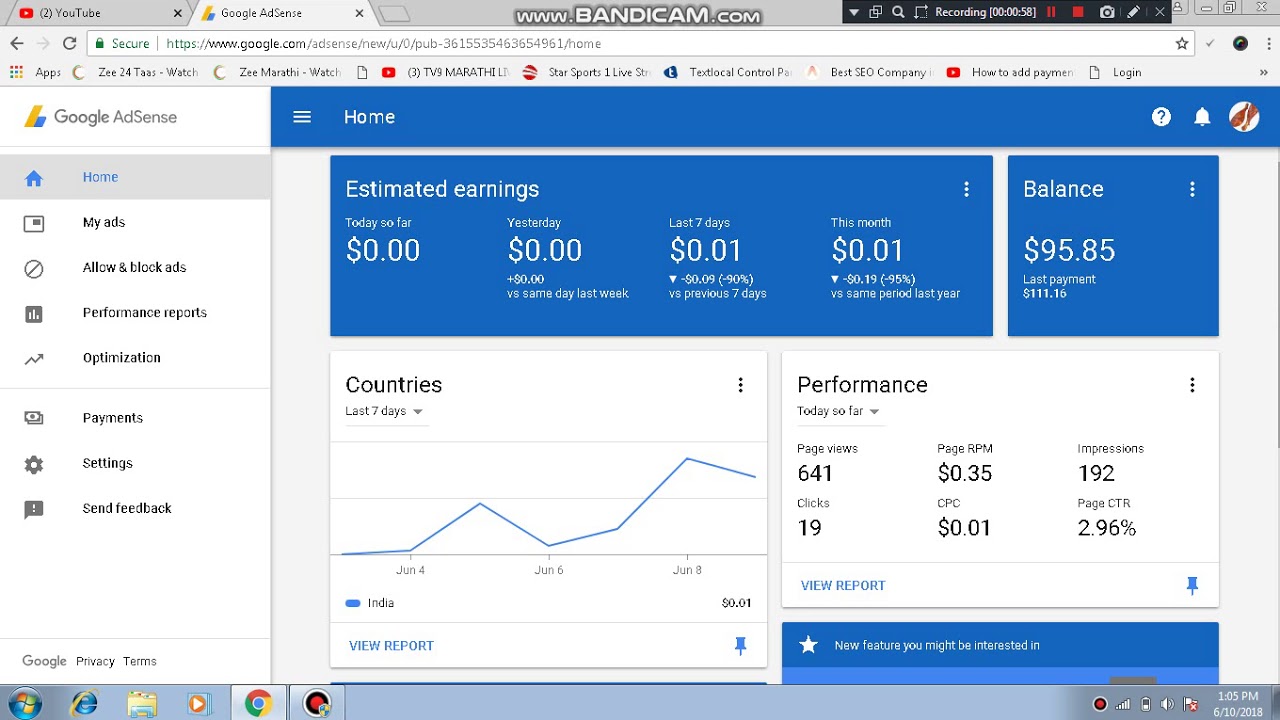Select My ads in the sidebar
Viewport: 1280px width, 720px height.
(x=135, y=222)
